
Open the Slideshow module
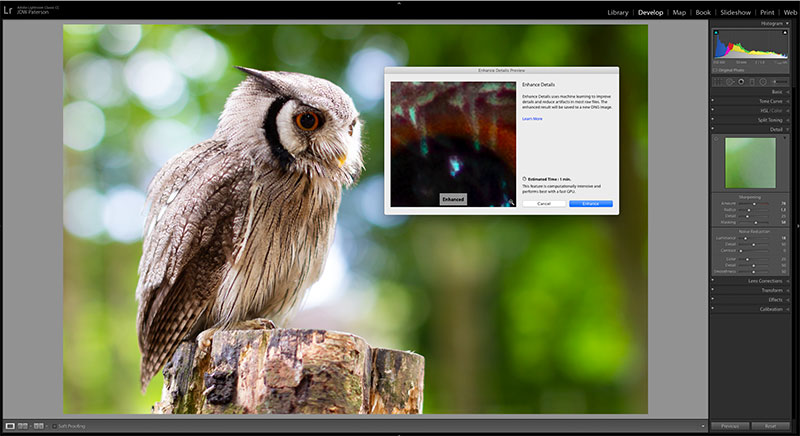(736, 12)
